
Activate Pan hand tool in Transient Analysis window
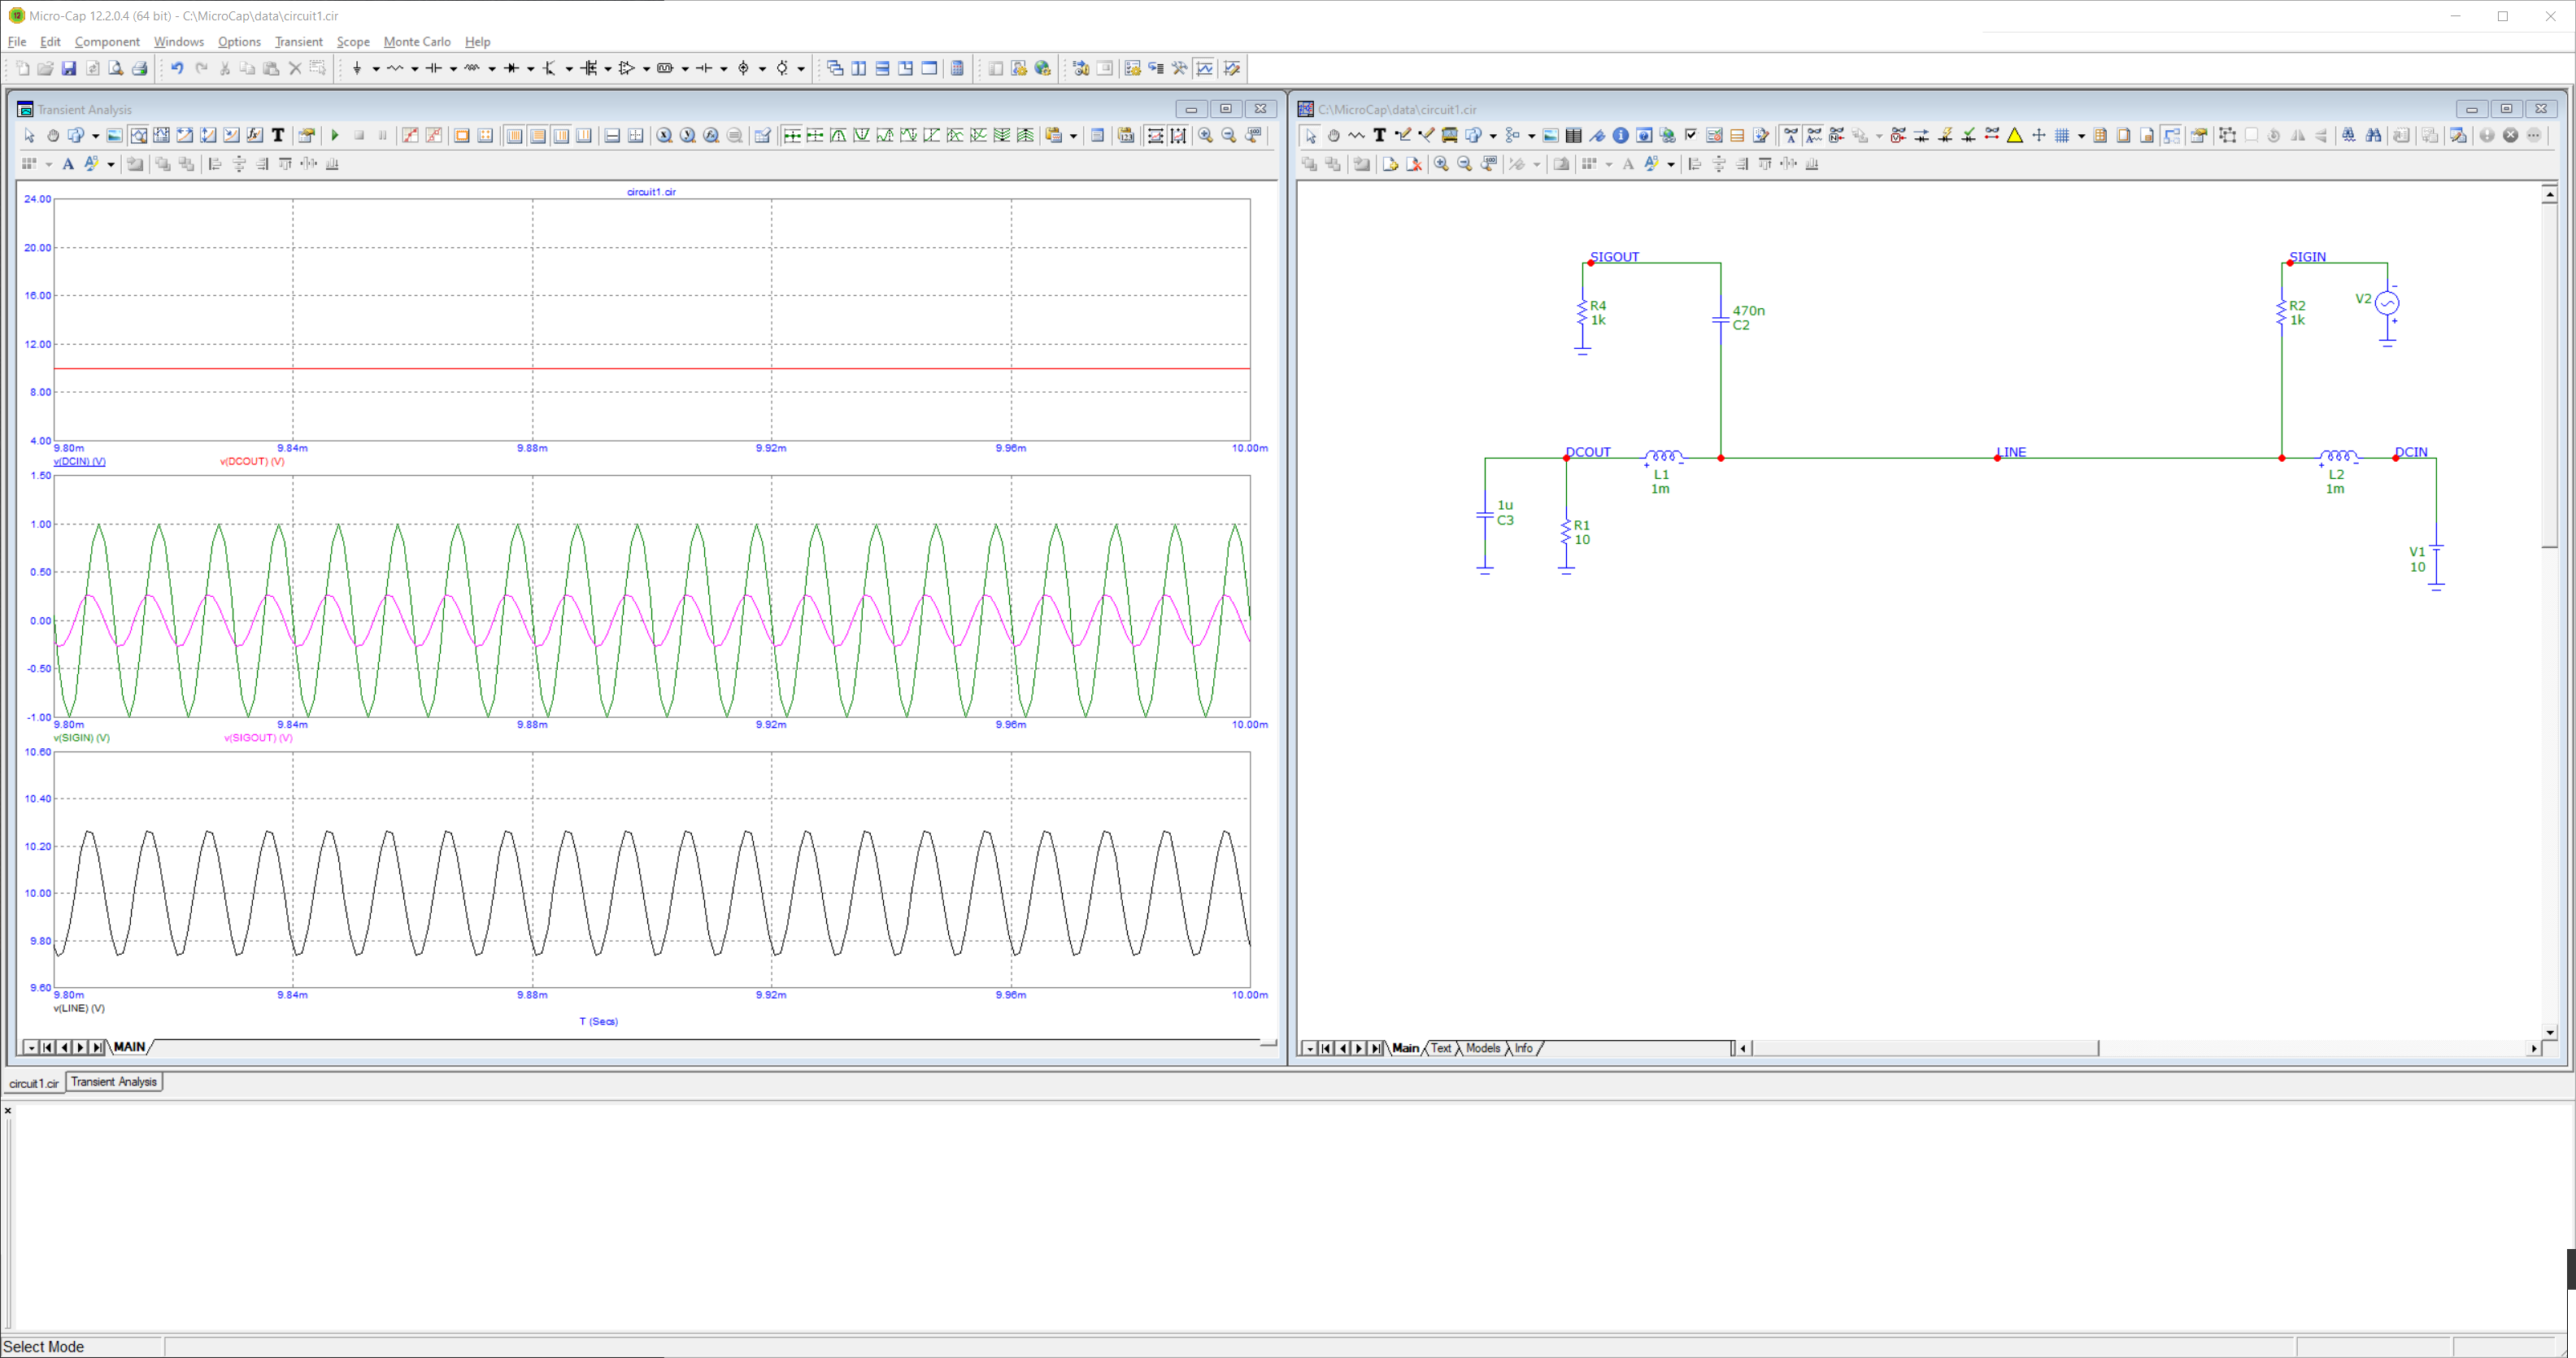tap(53, 135)
